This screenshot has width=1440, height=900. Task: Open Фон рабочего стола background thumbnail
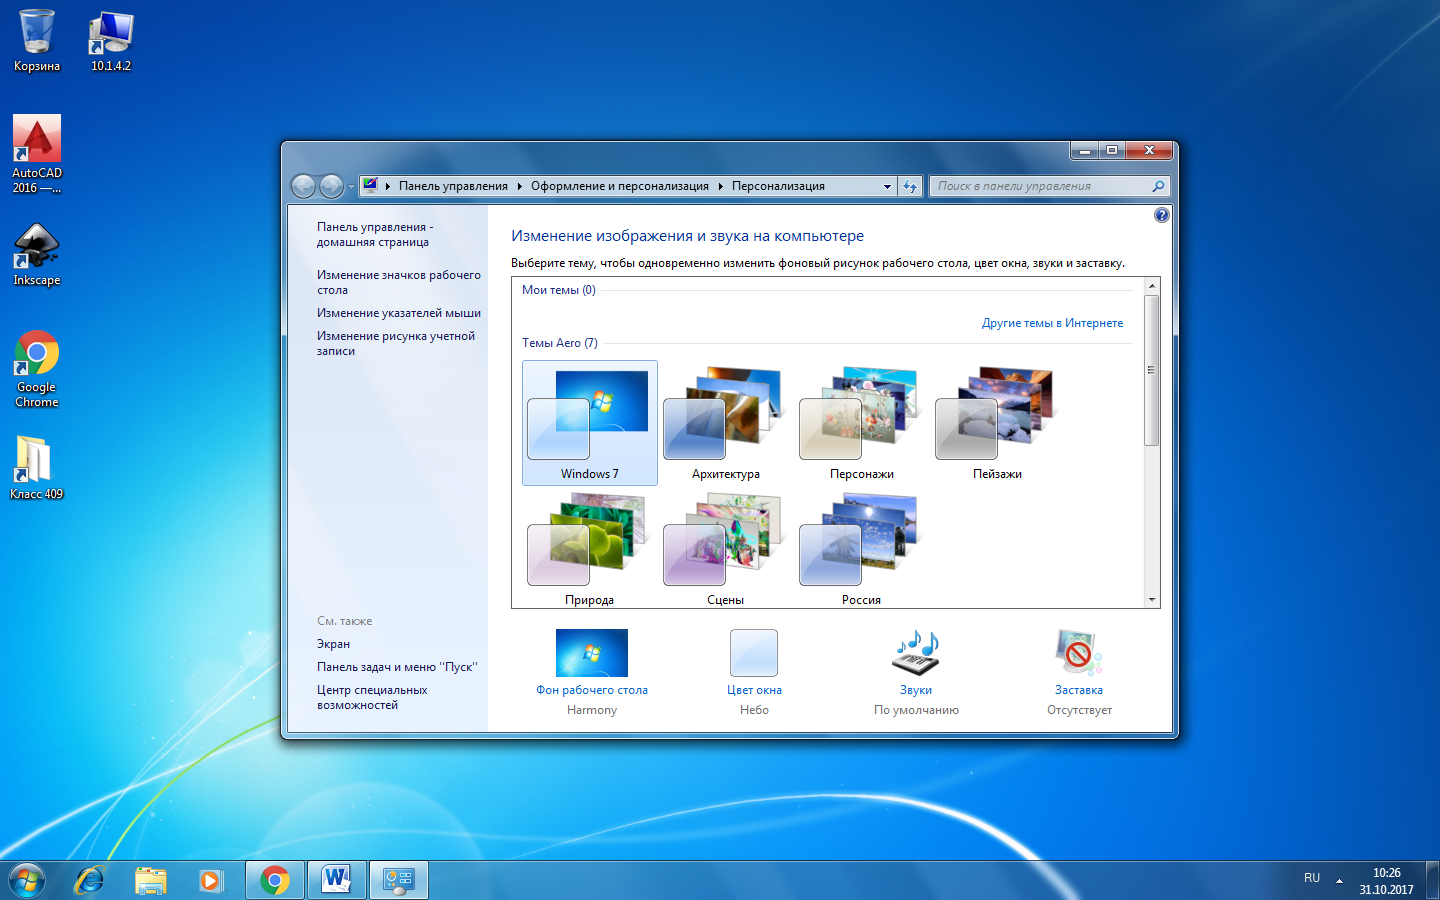592,653
